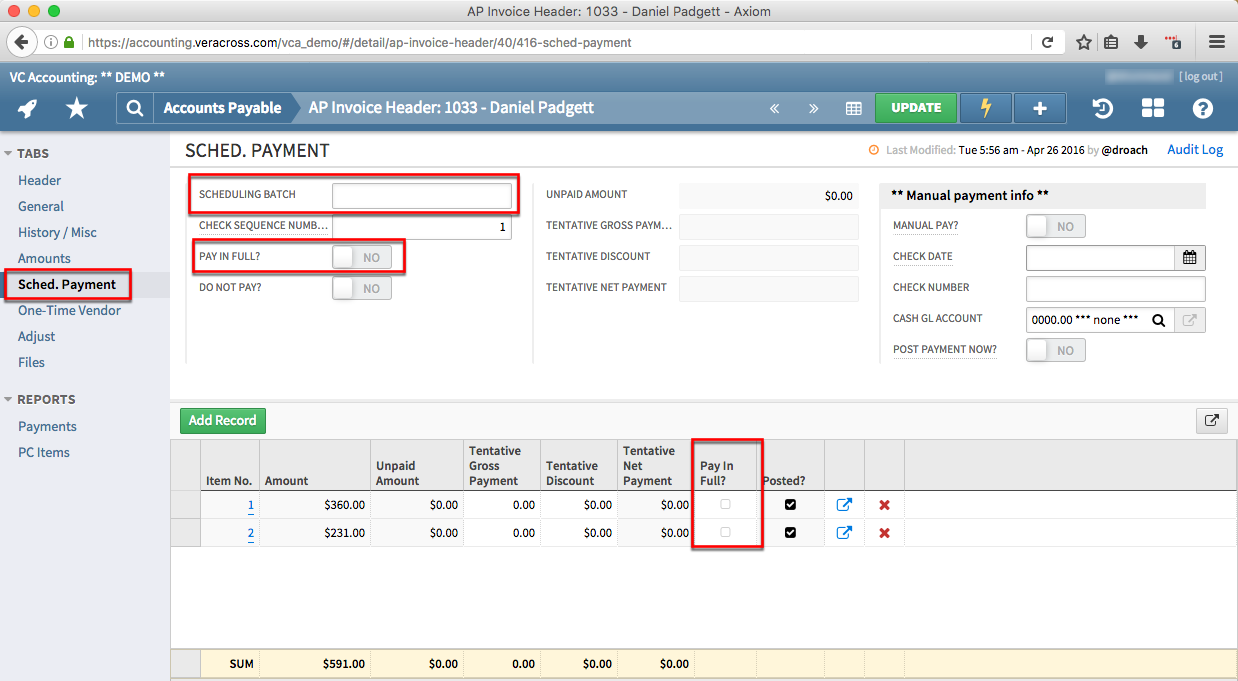Enable the Do Not Pay toggle

(x=361, y=287)
